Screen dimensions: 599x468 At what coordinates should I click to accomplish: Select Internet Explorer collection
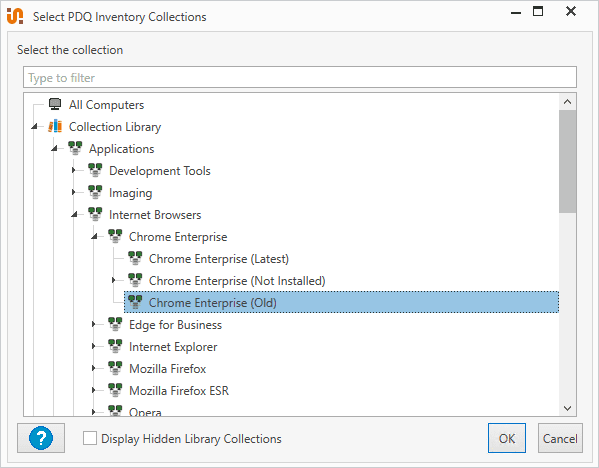coord(173,347)
